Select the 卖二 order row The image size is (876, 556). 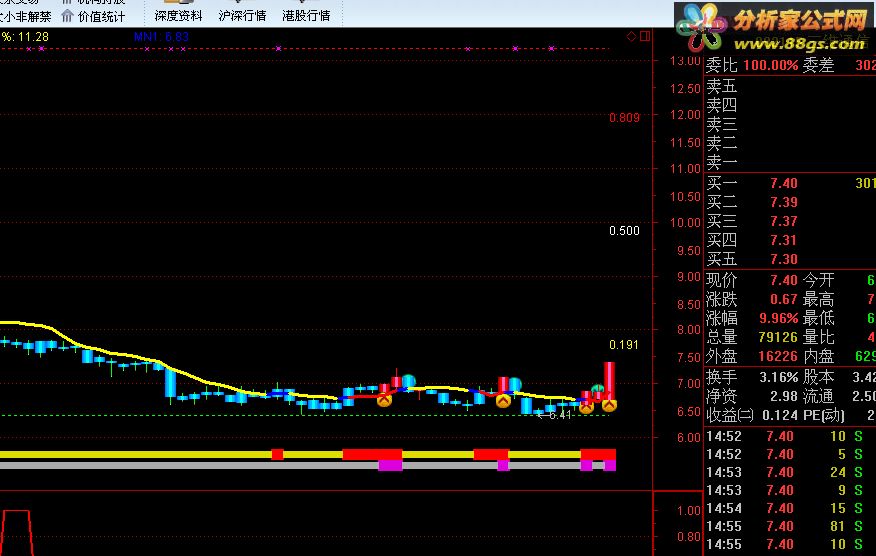790,144
